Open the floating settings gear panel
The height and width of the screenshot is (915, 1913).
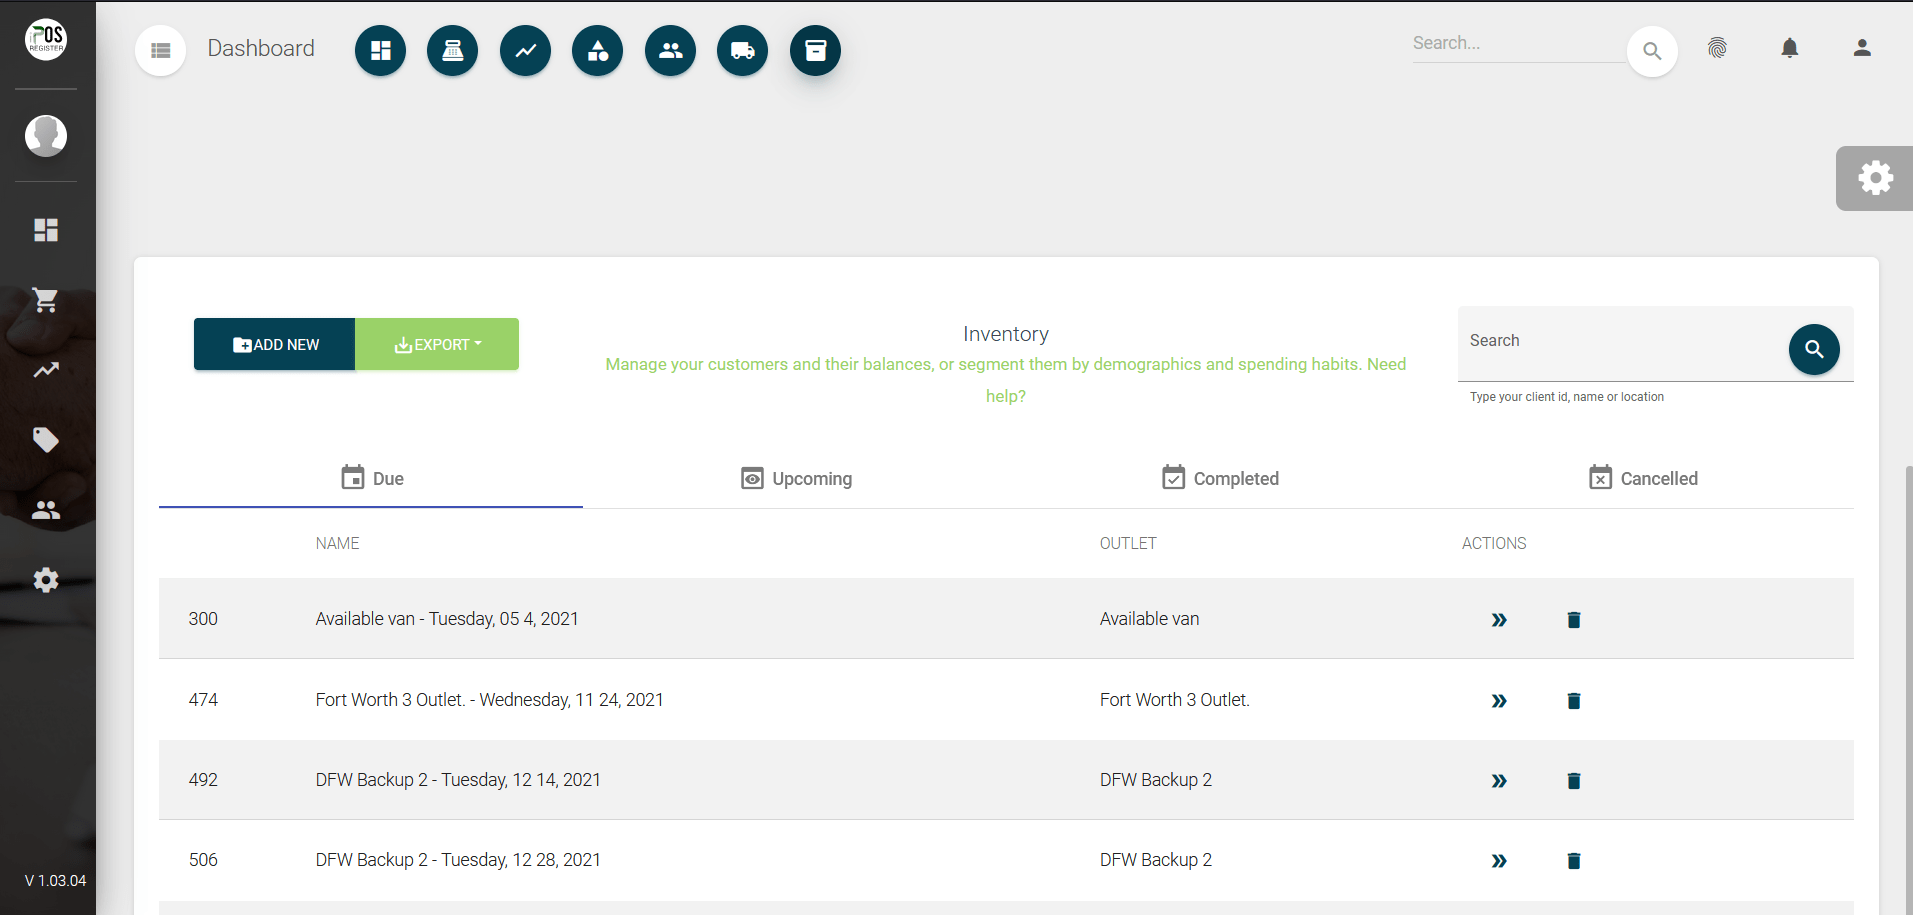(1875, 179)
